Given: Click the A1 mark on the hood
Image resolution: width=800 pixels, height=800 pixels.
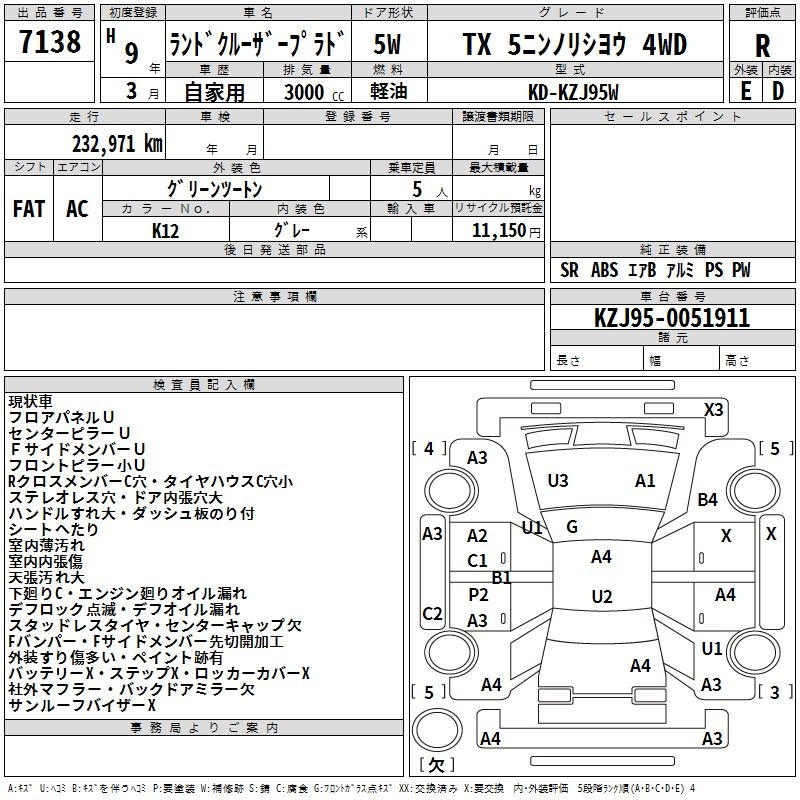Looking at the screenshot, I should click(x=645, y=481).
